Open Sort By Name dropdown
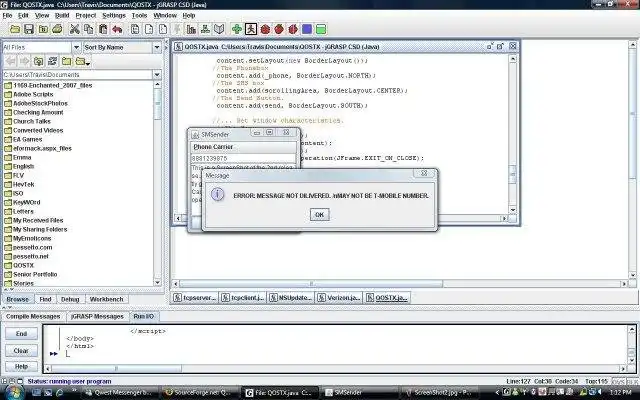Viewport: 640px width, 400px height. coord(157,47)
